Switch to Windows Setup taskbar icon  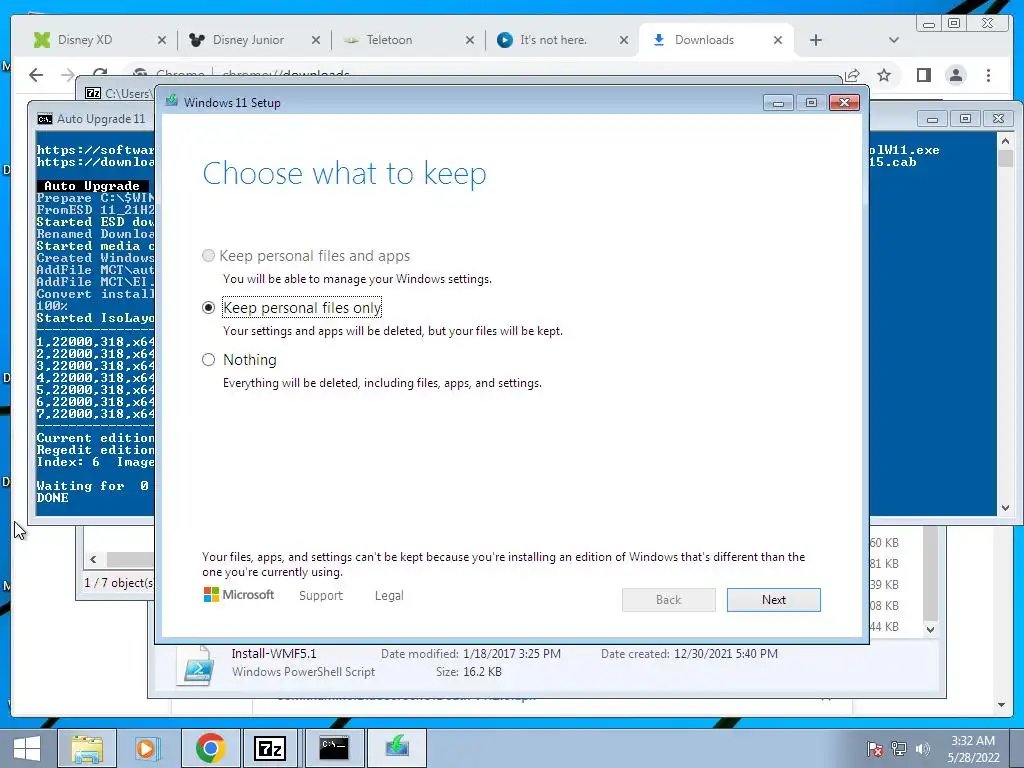(396, 748)
